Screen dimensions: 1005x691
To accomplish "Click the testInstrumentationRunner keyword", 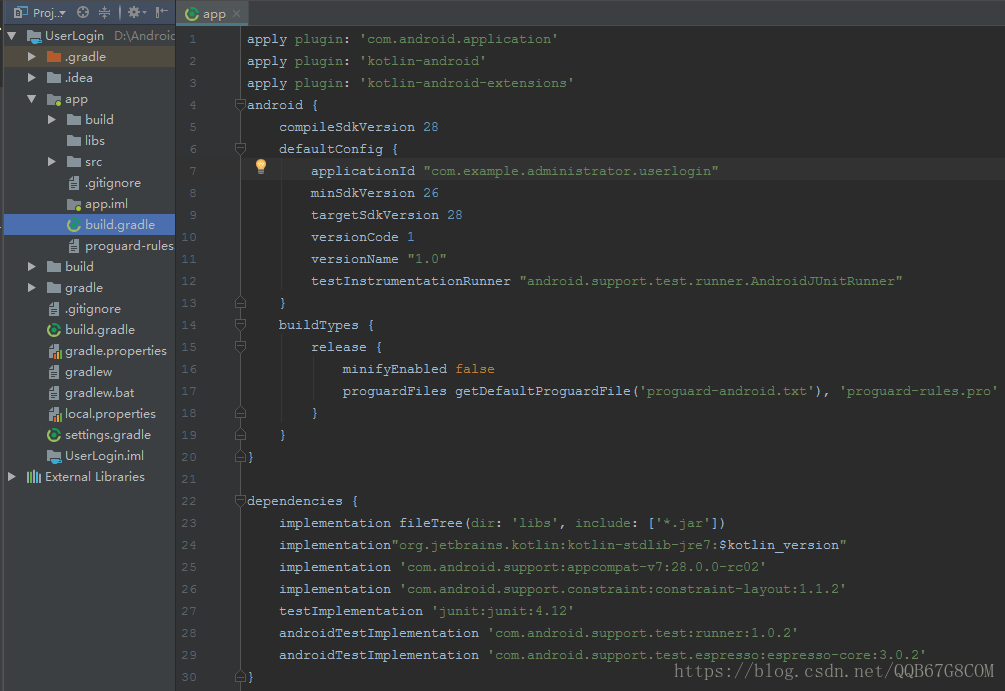I will 411,281.
